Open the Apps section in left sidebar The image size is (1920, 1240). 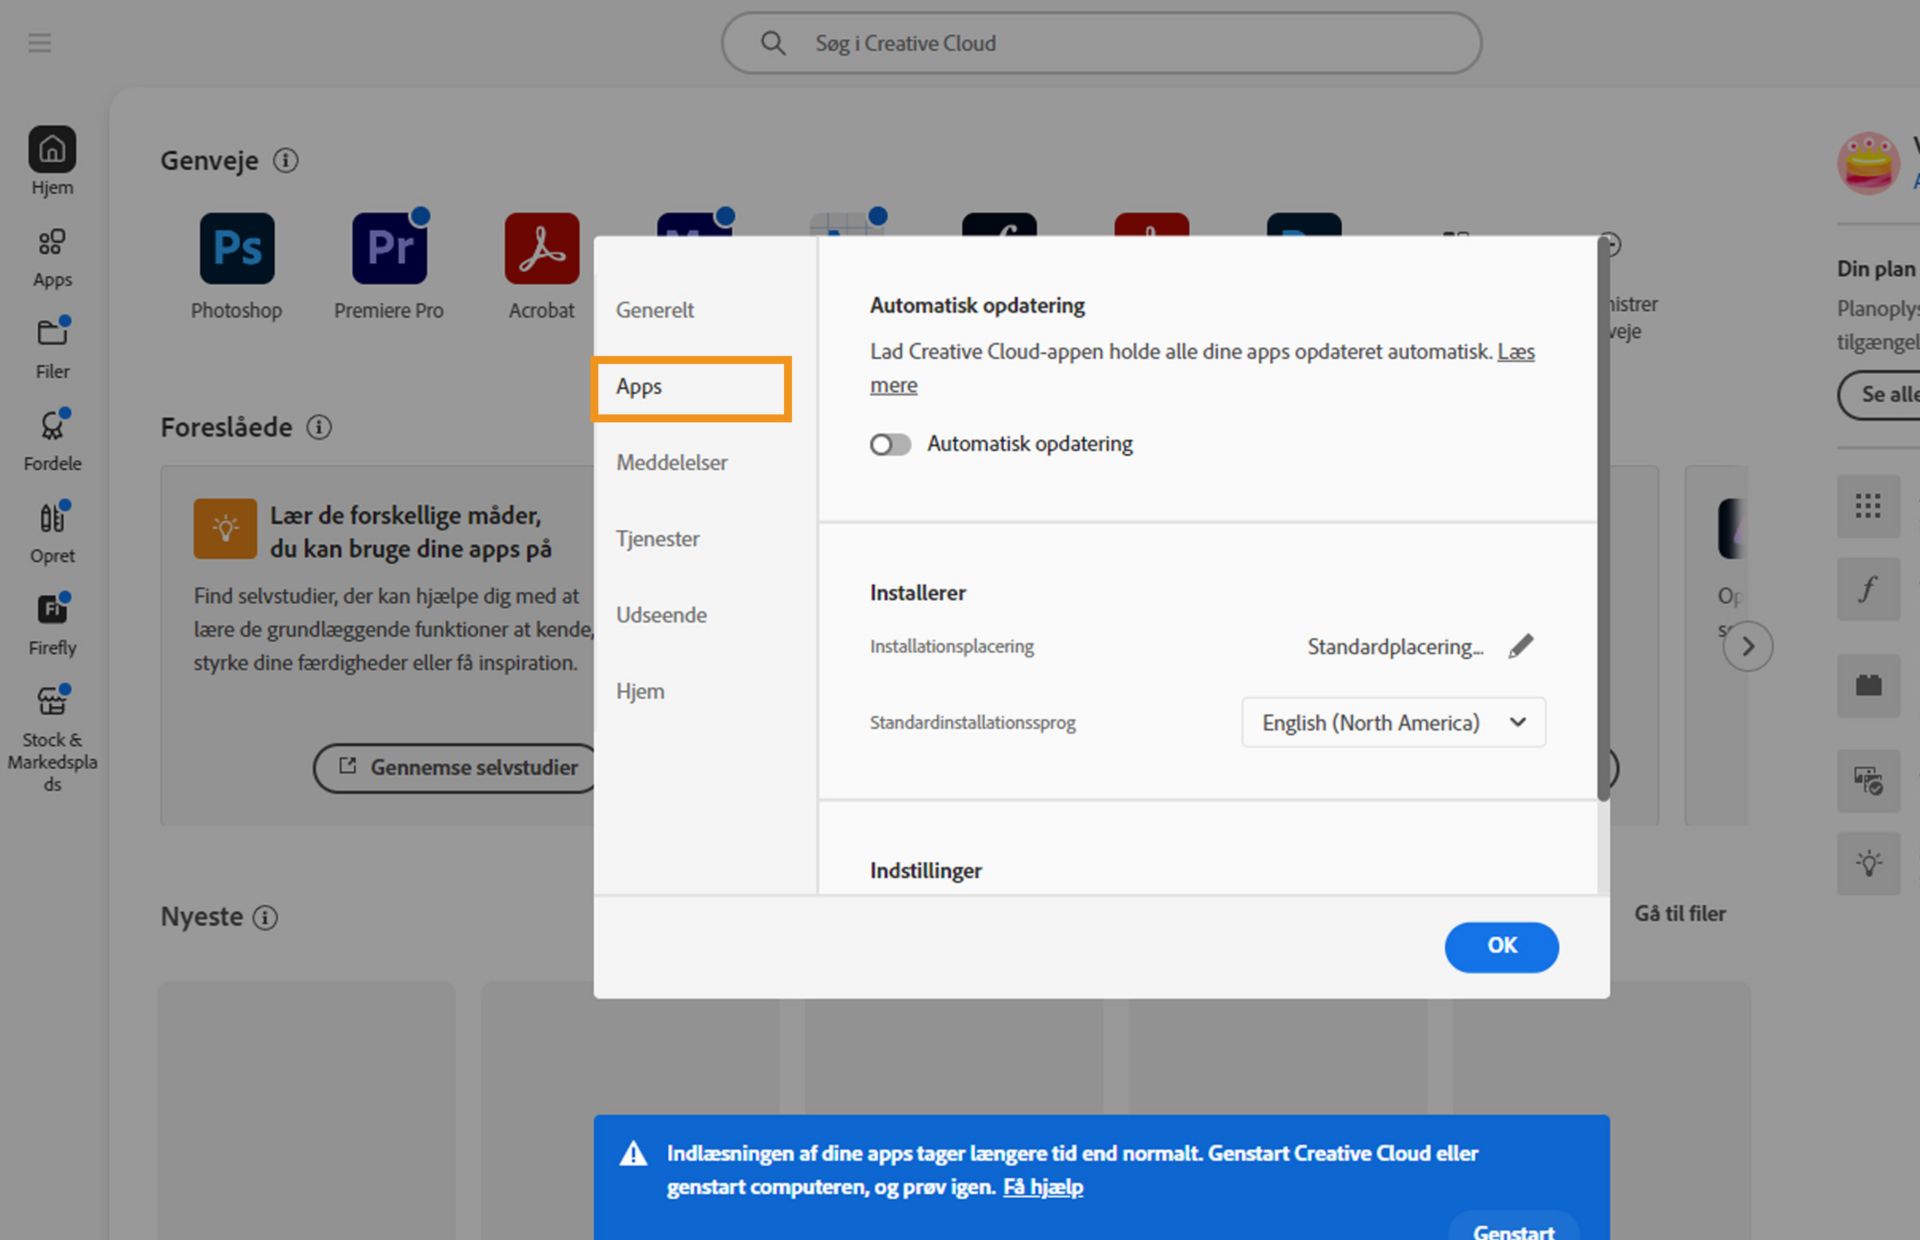[52, 243]
